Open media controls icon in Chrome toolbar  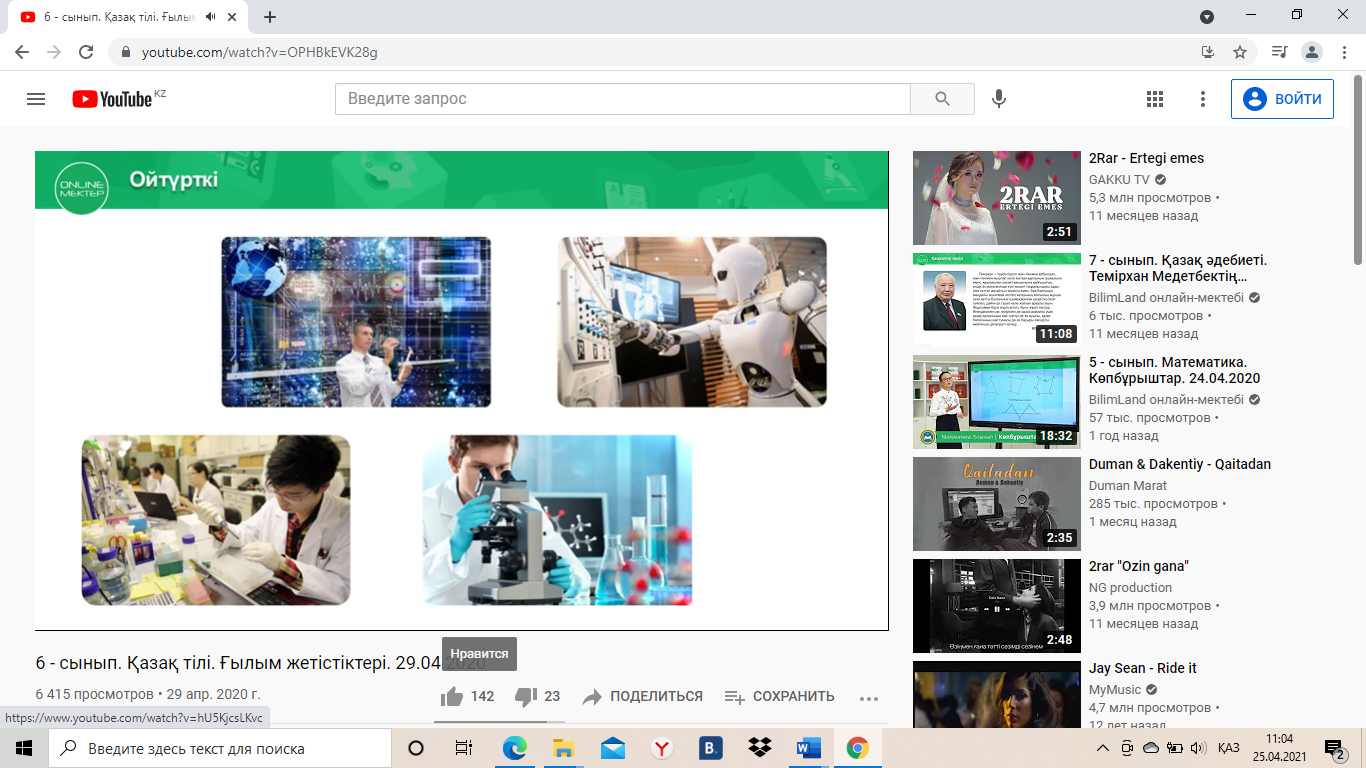pyautogui.click(x=1279, y=52)
